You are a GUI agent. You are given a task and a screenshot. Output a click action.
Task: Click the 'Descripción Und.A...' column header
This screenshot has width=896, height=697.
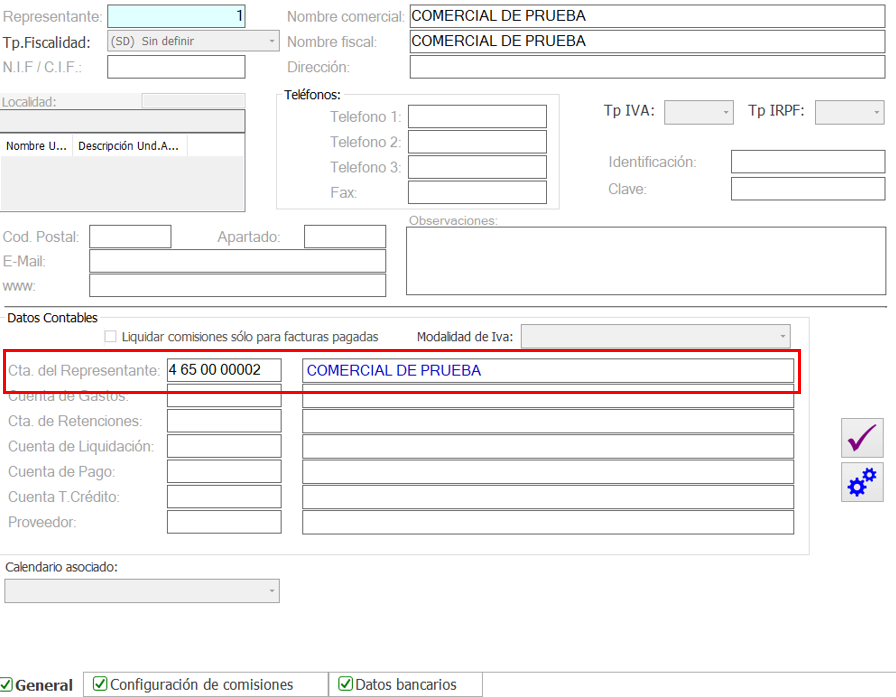[x=129, y=146]
